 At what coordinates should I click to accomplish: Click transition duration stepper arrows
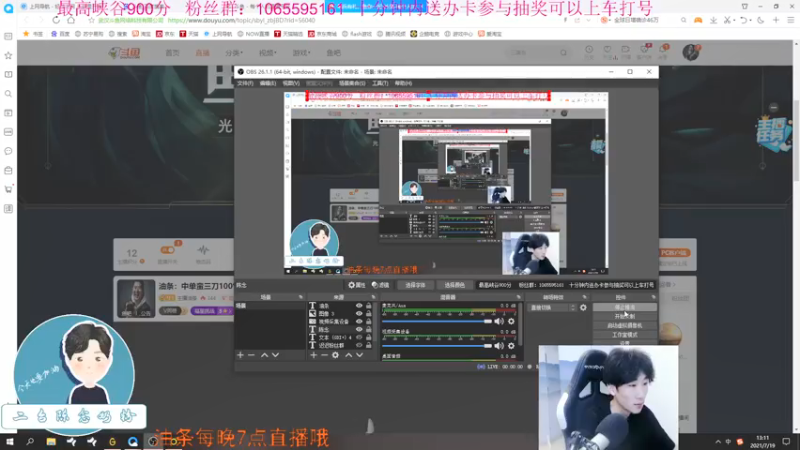coord(573,308)
